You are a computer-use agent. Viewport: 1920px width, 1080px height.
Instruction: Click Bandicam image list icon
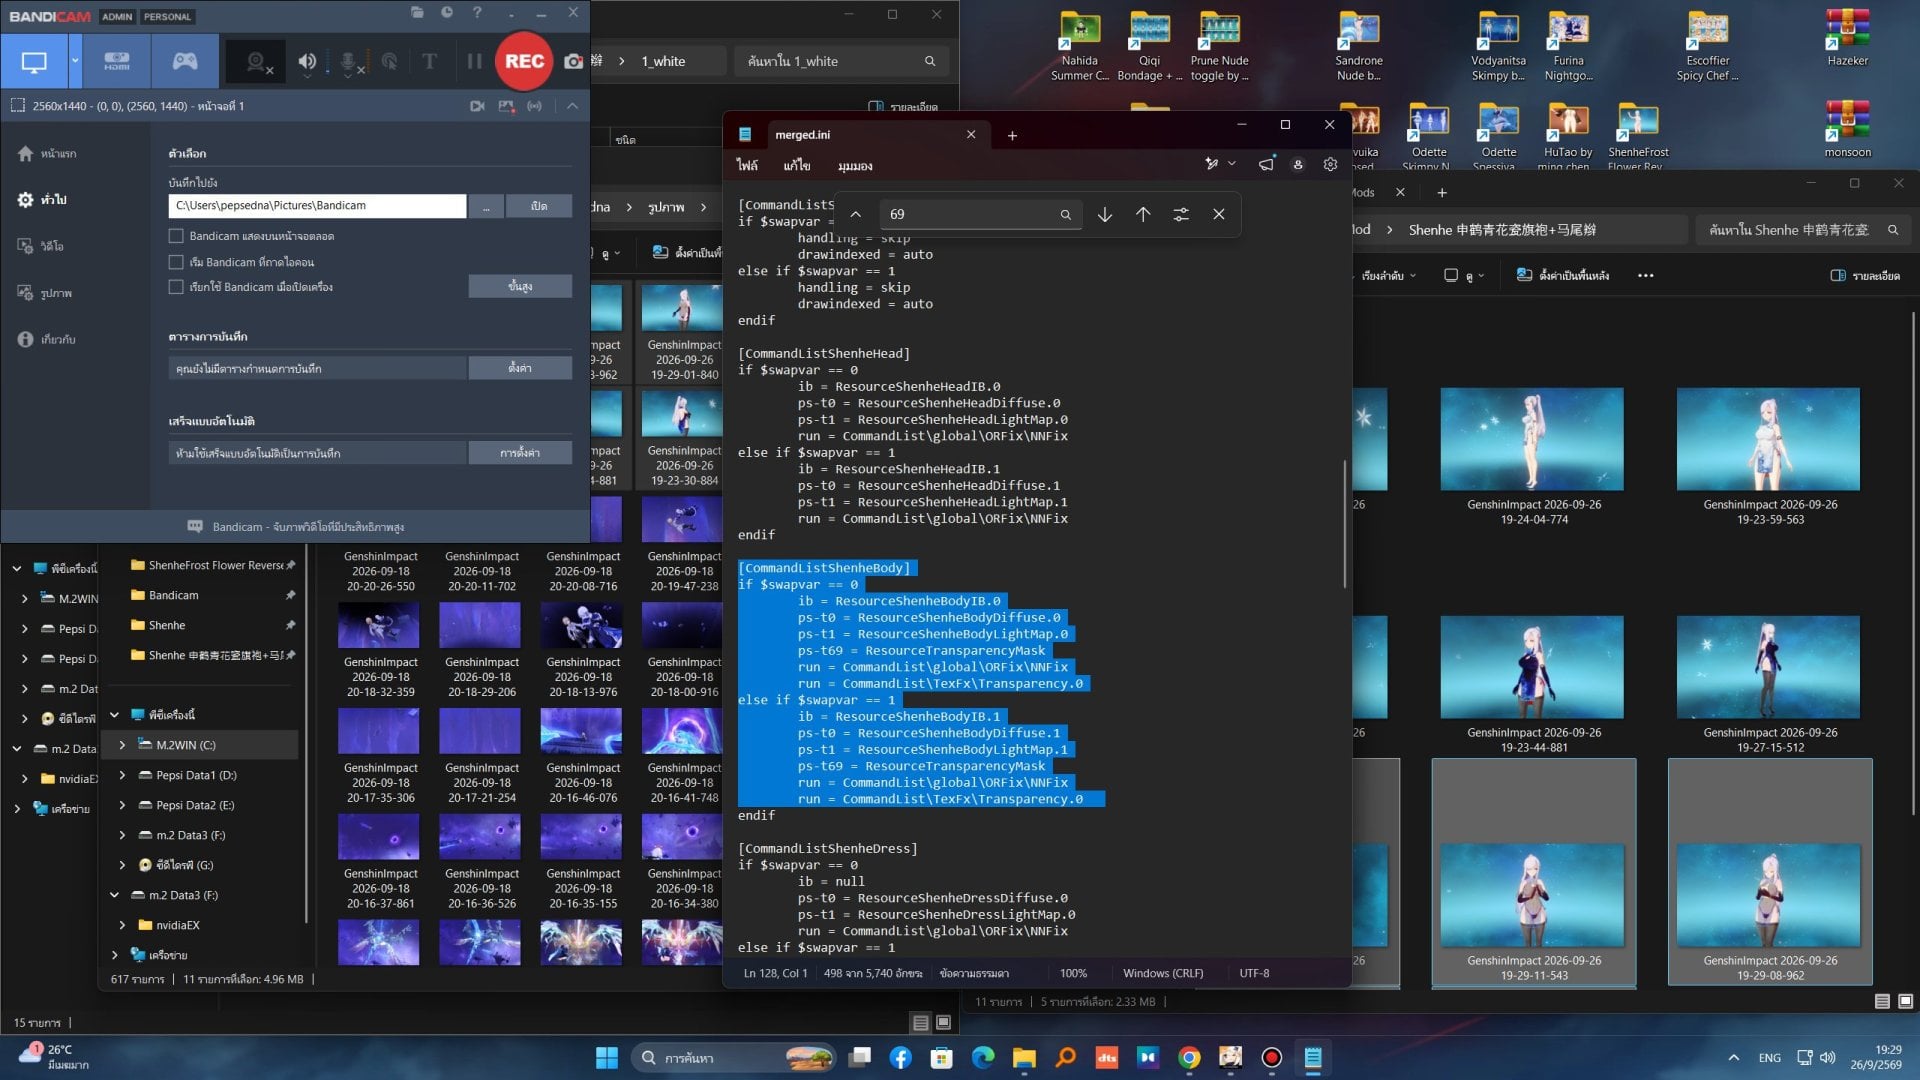coord(506,106)
